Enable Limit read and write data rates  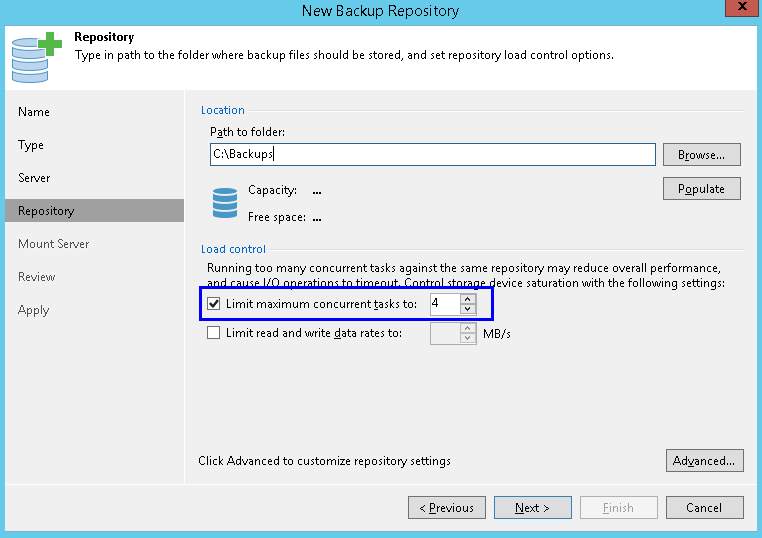click(x=213, y=333)
